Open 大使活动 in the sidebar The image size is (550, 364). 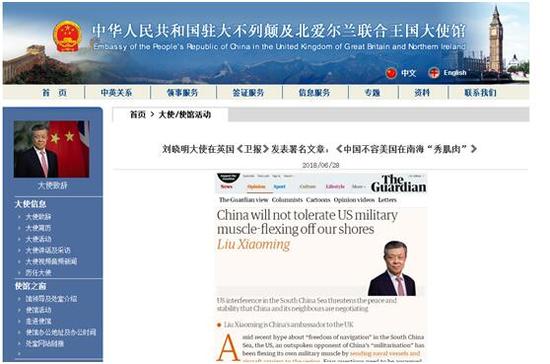click(x=38, y=239)
